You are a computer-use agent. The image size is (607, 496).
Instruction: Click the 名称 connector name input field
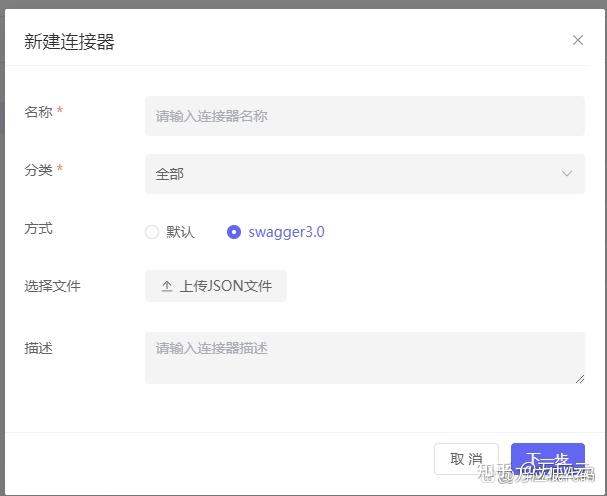365,116
